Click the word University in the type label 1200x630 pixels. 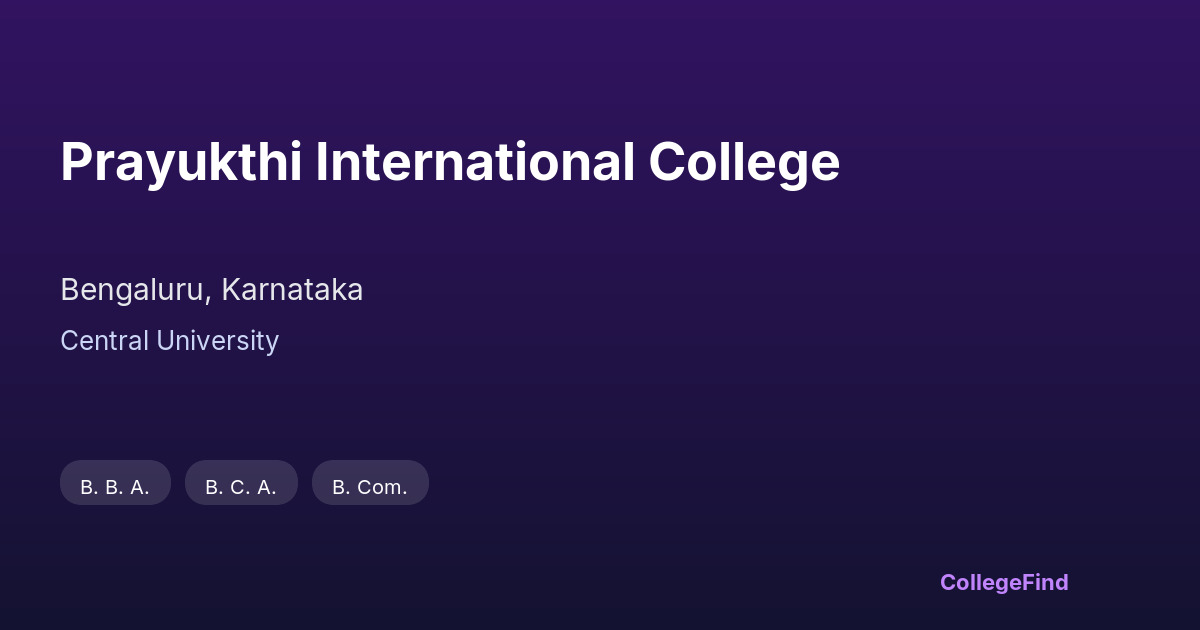point(215,341)
